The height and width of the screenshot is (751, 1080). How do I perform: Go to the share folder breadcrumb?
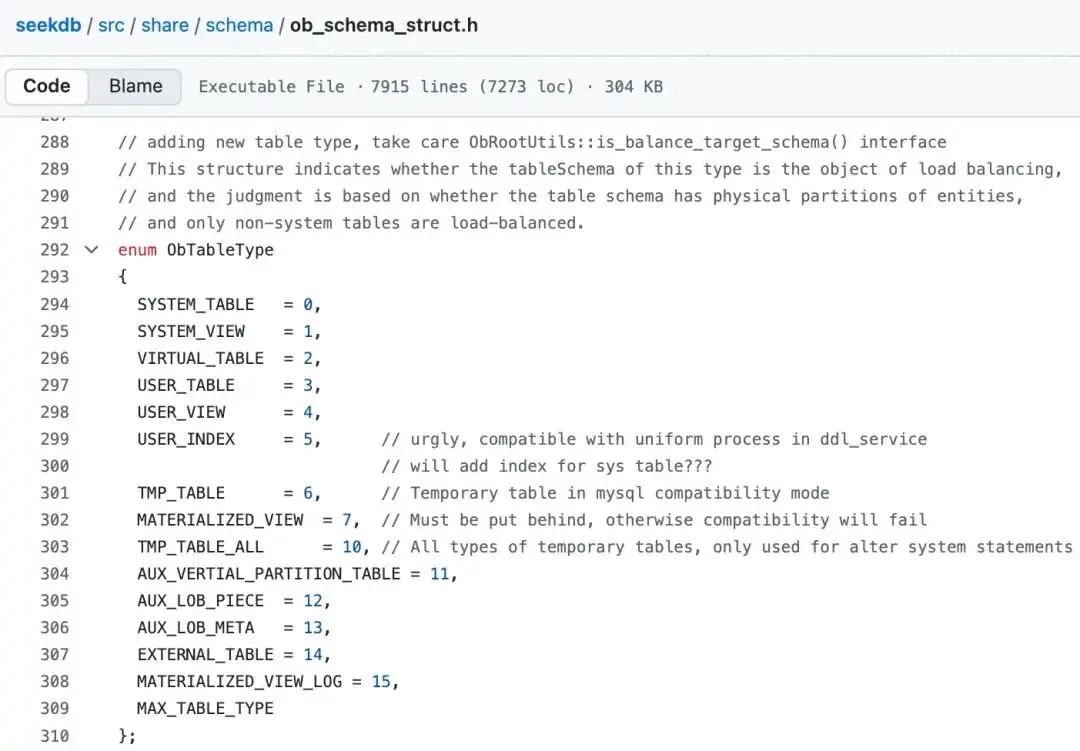pos(165,25)
